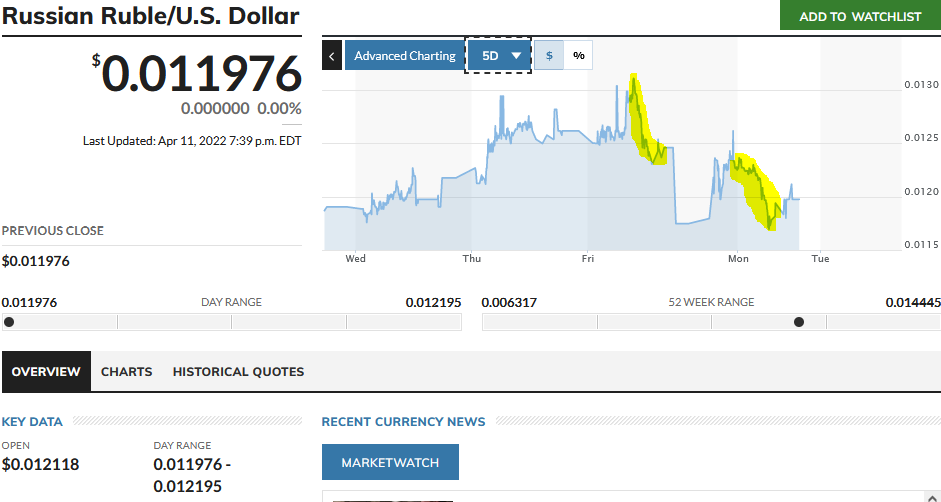Open the 5D time range dropdown

click(x=498, y=55)
